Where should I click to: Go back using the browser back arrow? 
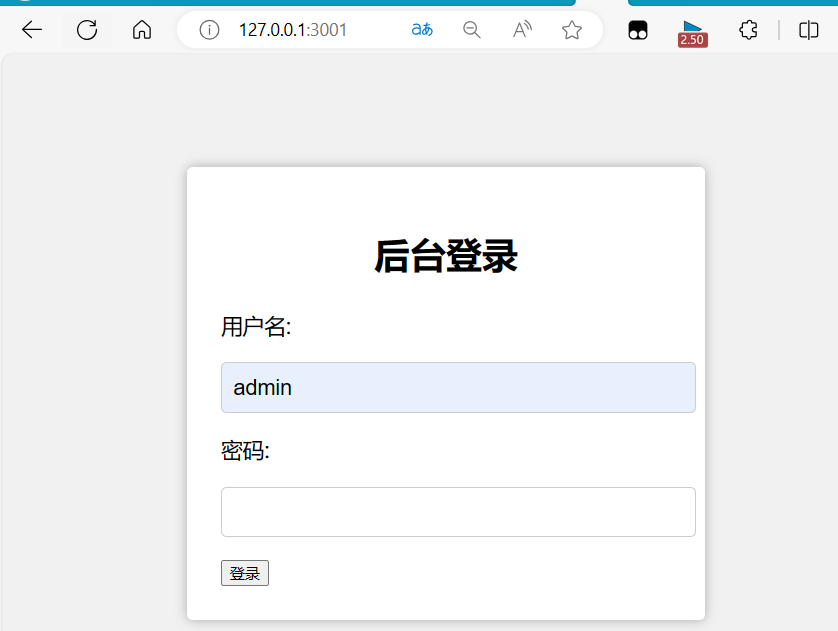click(x=32, y=30)
